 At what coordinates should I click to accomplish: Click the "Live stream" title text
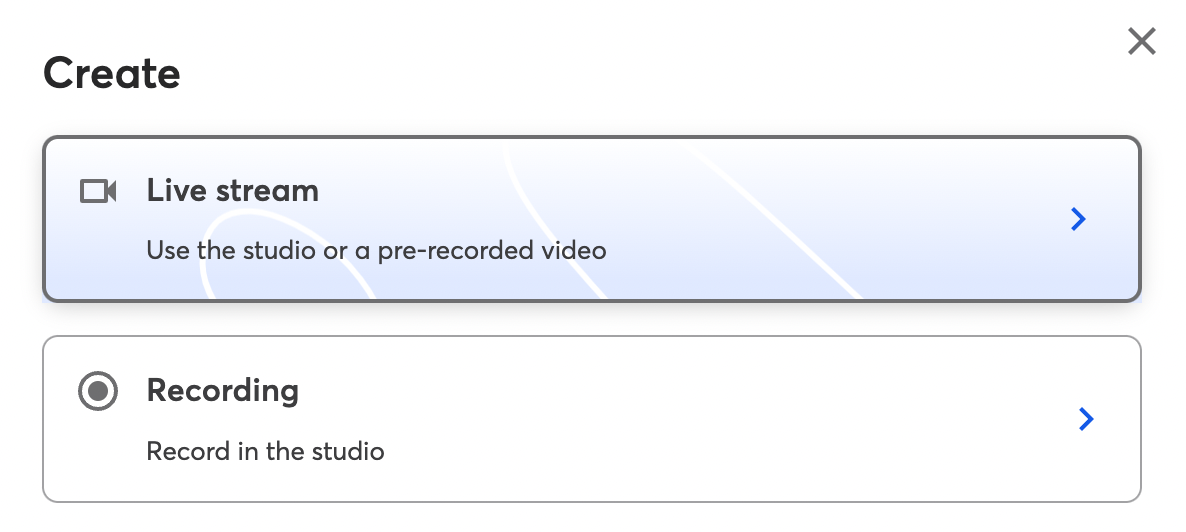tap(232, 190)
